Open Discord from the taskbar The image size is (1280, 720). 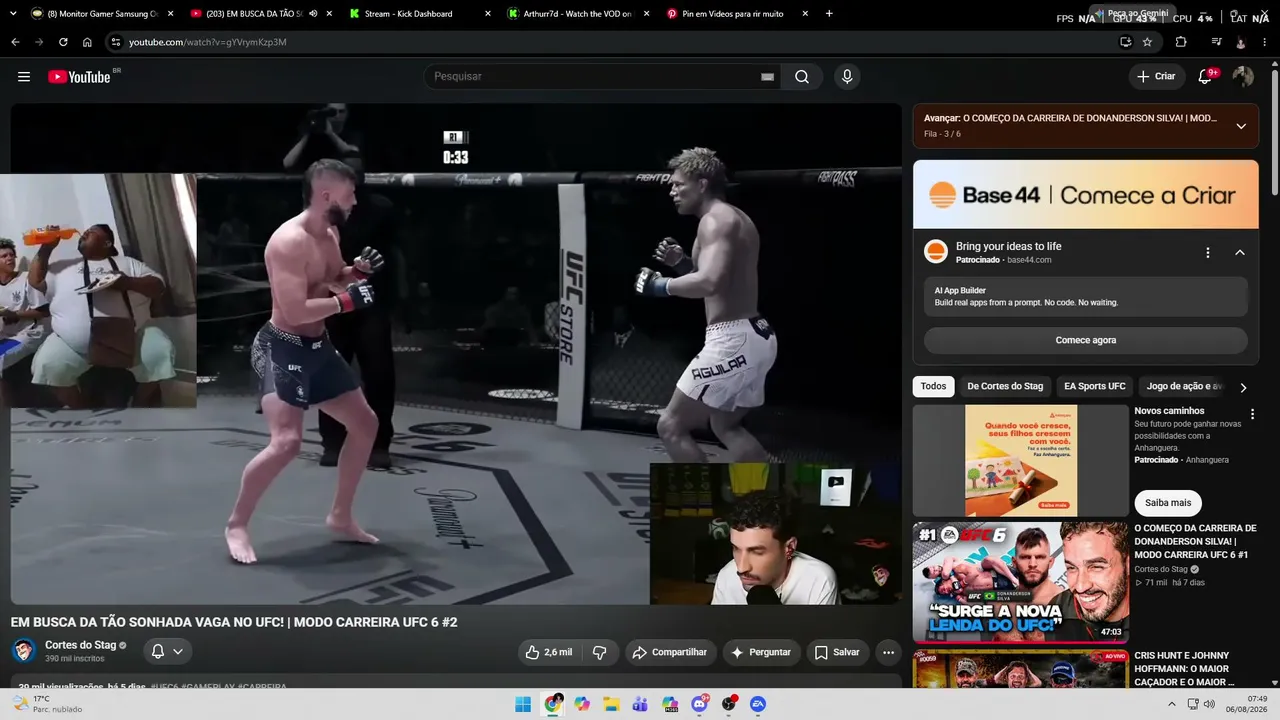700,704
